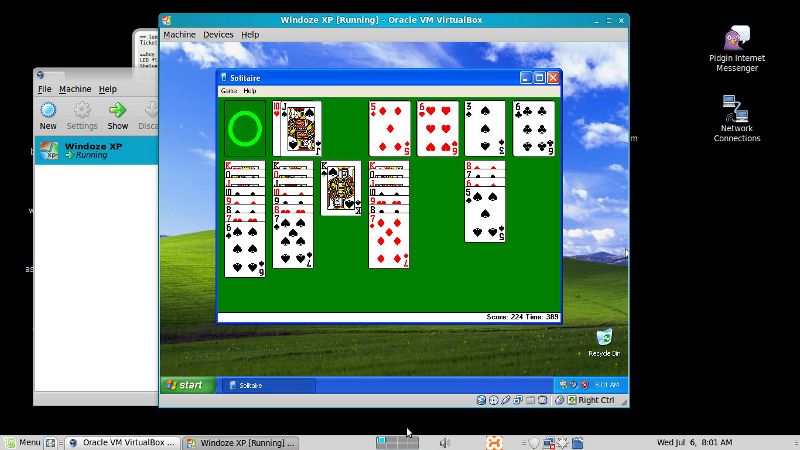Click the 6 of hearts foundation pile

coord(437,129)
